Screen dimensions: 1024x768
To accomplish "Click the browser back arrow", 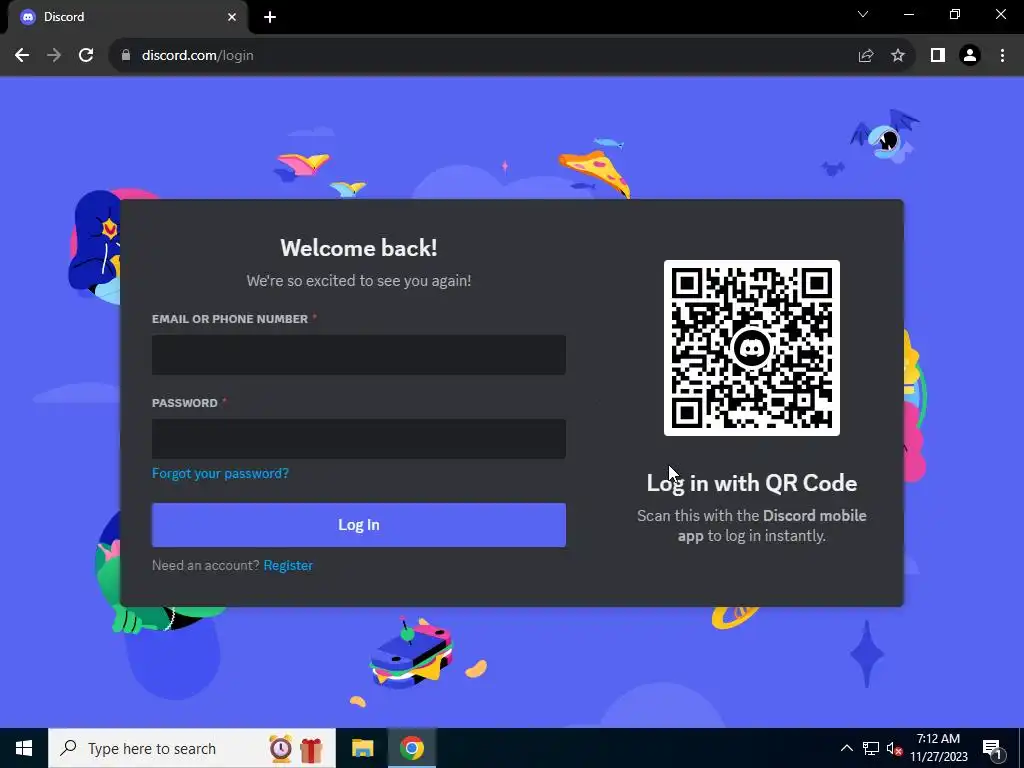I will (22, 56).
